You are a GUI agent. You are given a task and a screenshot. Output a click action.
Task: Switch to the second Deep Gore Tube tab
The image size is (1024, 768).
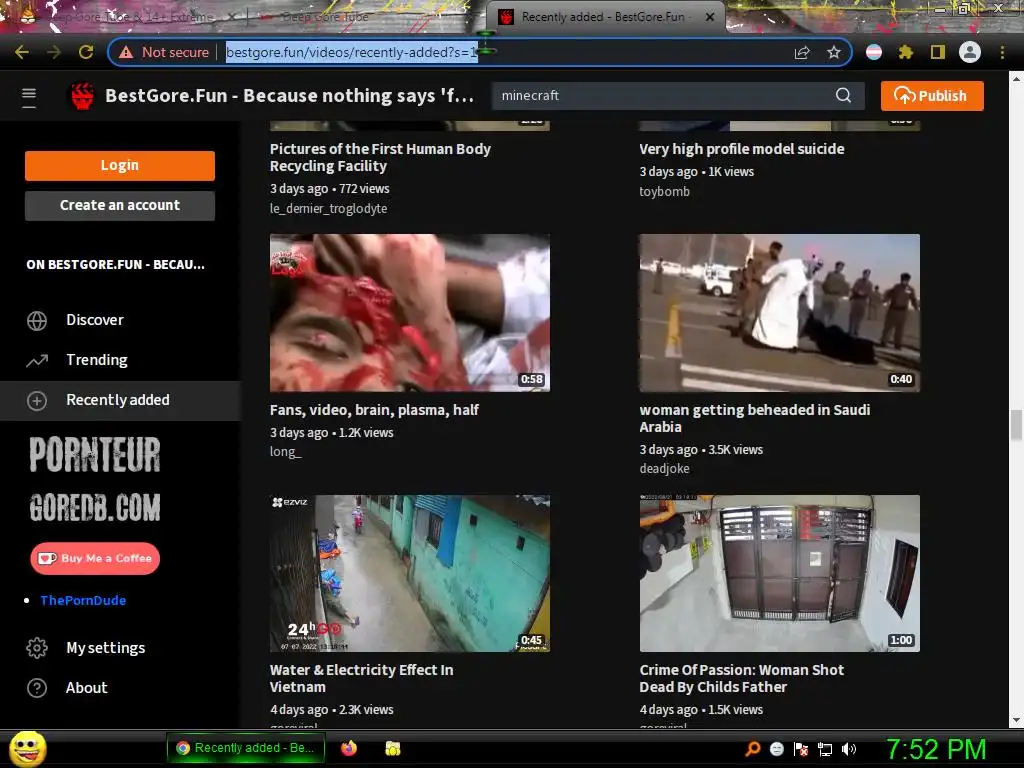click(x=327, y=17)
